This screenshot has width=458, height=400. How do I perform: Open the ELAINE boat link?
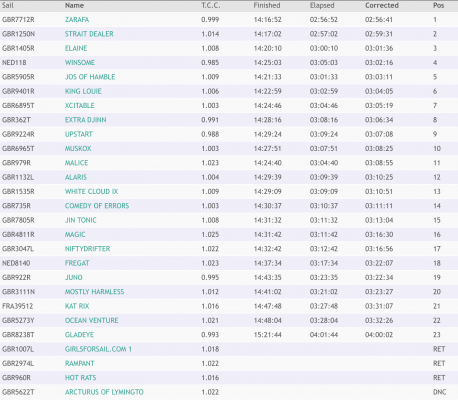coord(76,48)
